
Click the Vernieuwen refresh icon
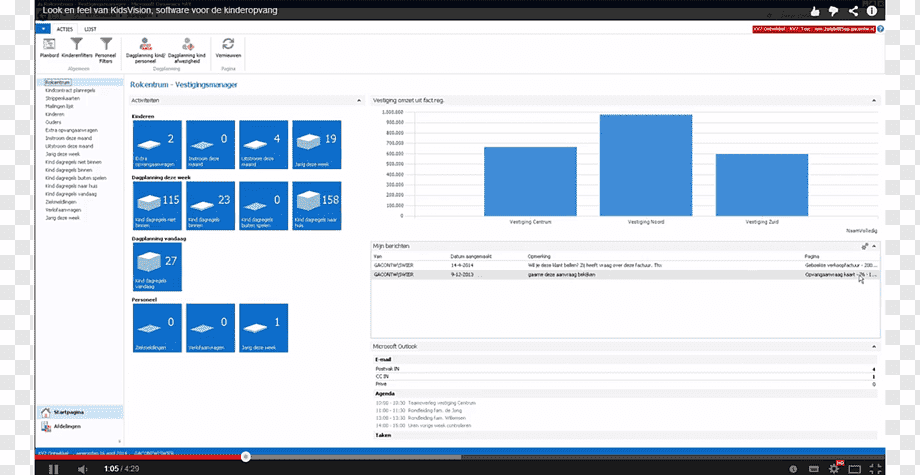pos(228,45)
